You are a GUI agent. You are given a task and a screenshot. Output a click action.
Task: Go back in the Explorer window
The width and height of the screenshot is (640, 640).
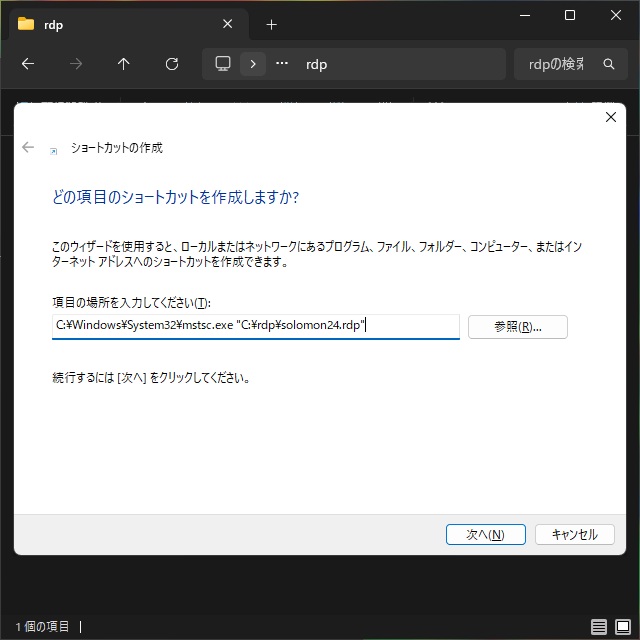pyautogui.click(x=28, y=64)
